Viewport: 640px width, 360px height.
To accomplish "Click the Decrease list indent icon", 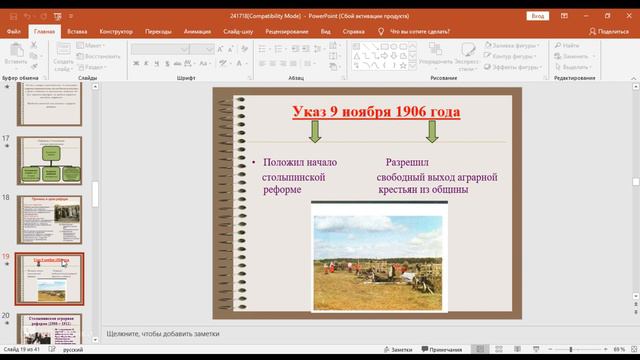I will point(295,49).
